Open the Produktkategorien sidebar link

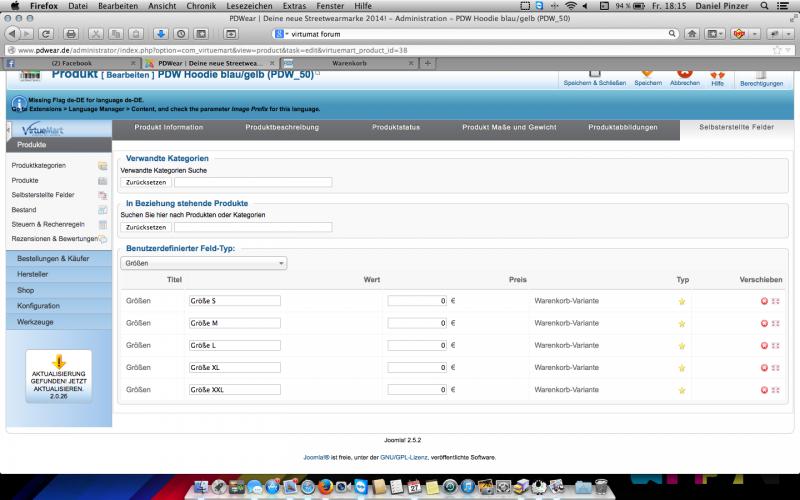[x=39, y=165]
